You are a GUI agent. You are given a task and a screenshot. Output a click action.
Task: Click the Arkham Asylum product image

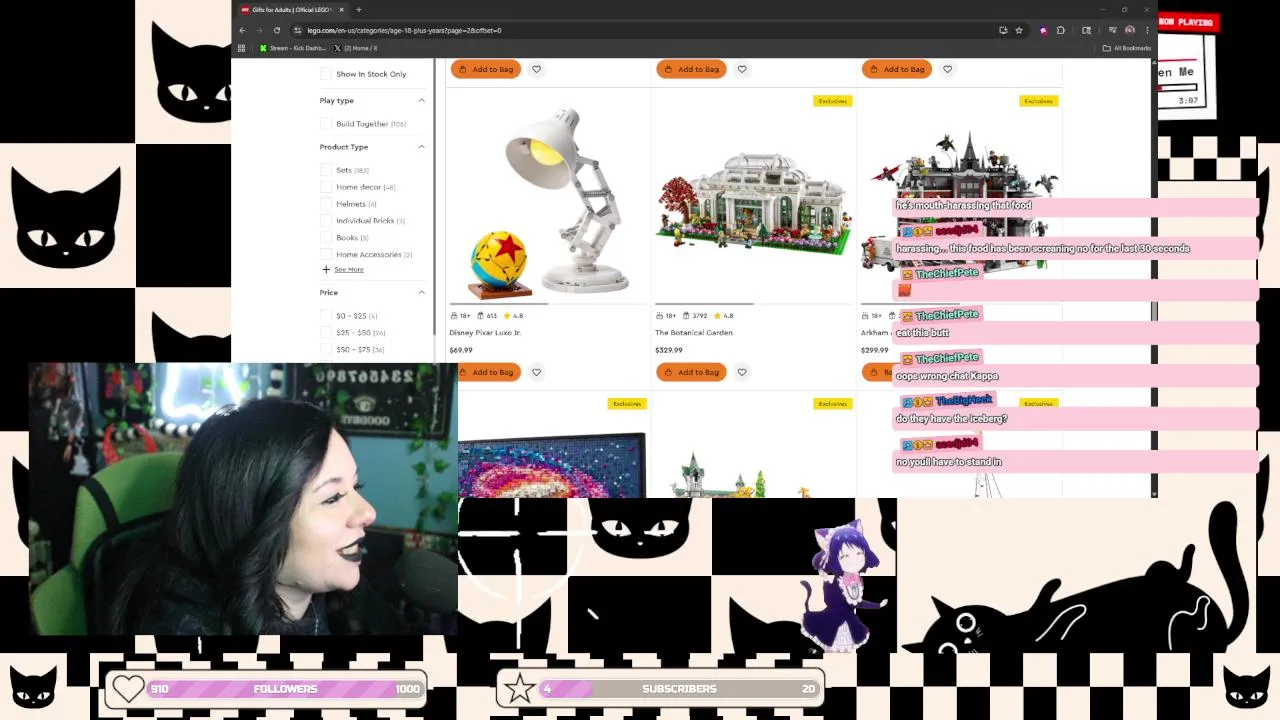[960, 200]
